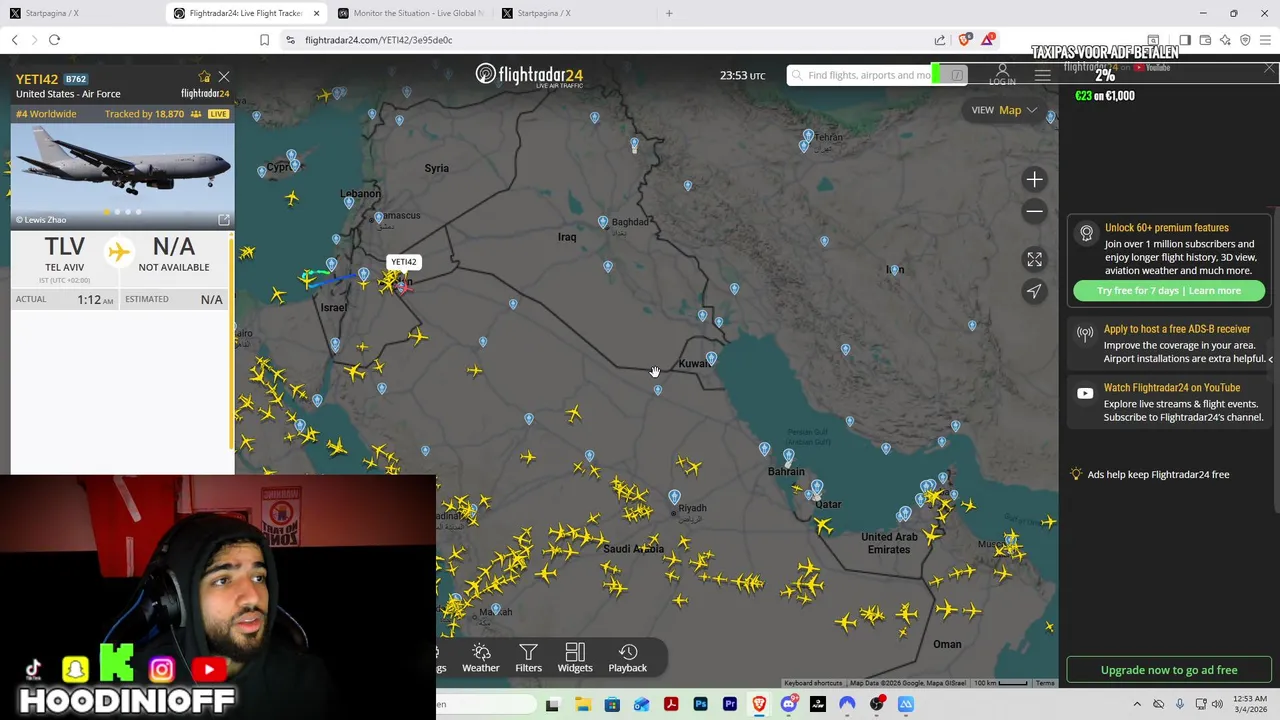Open a new browser tab

coord(669,13)
